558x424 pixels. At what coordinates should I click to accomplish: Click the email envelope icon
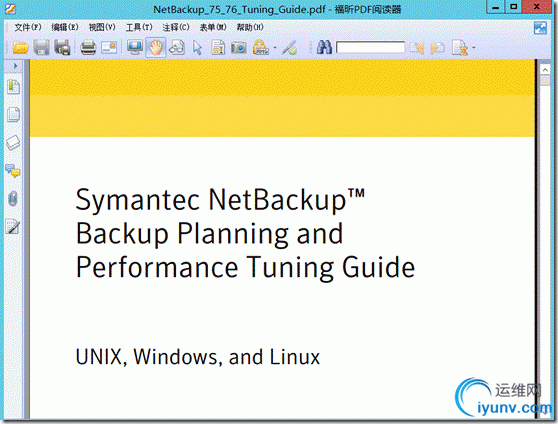tap(109, 47)
